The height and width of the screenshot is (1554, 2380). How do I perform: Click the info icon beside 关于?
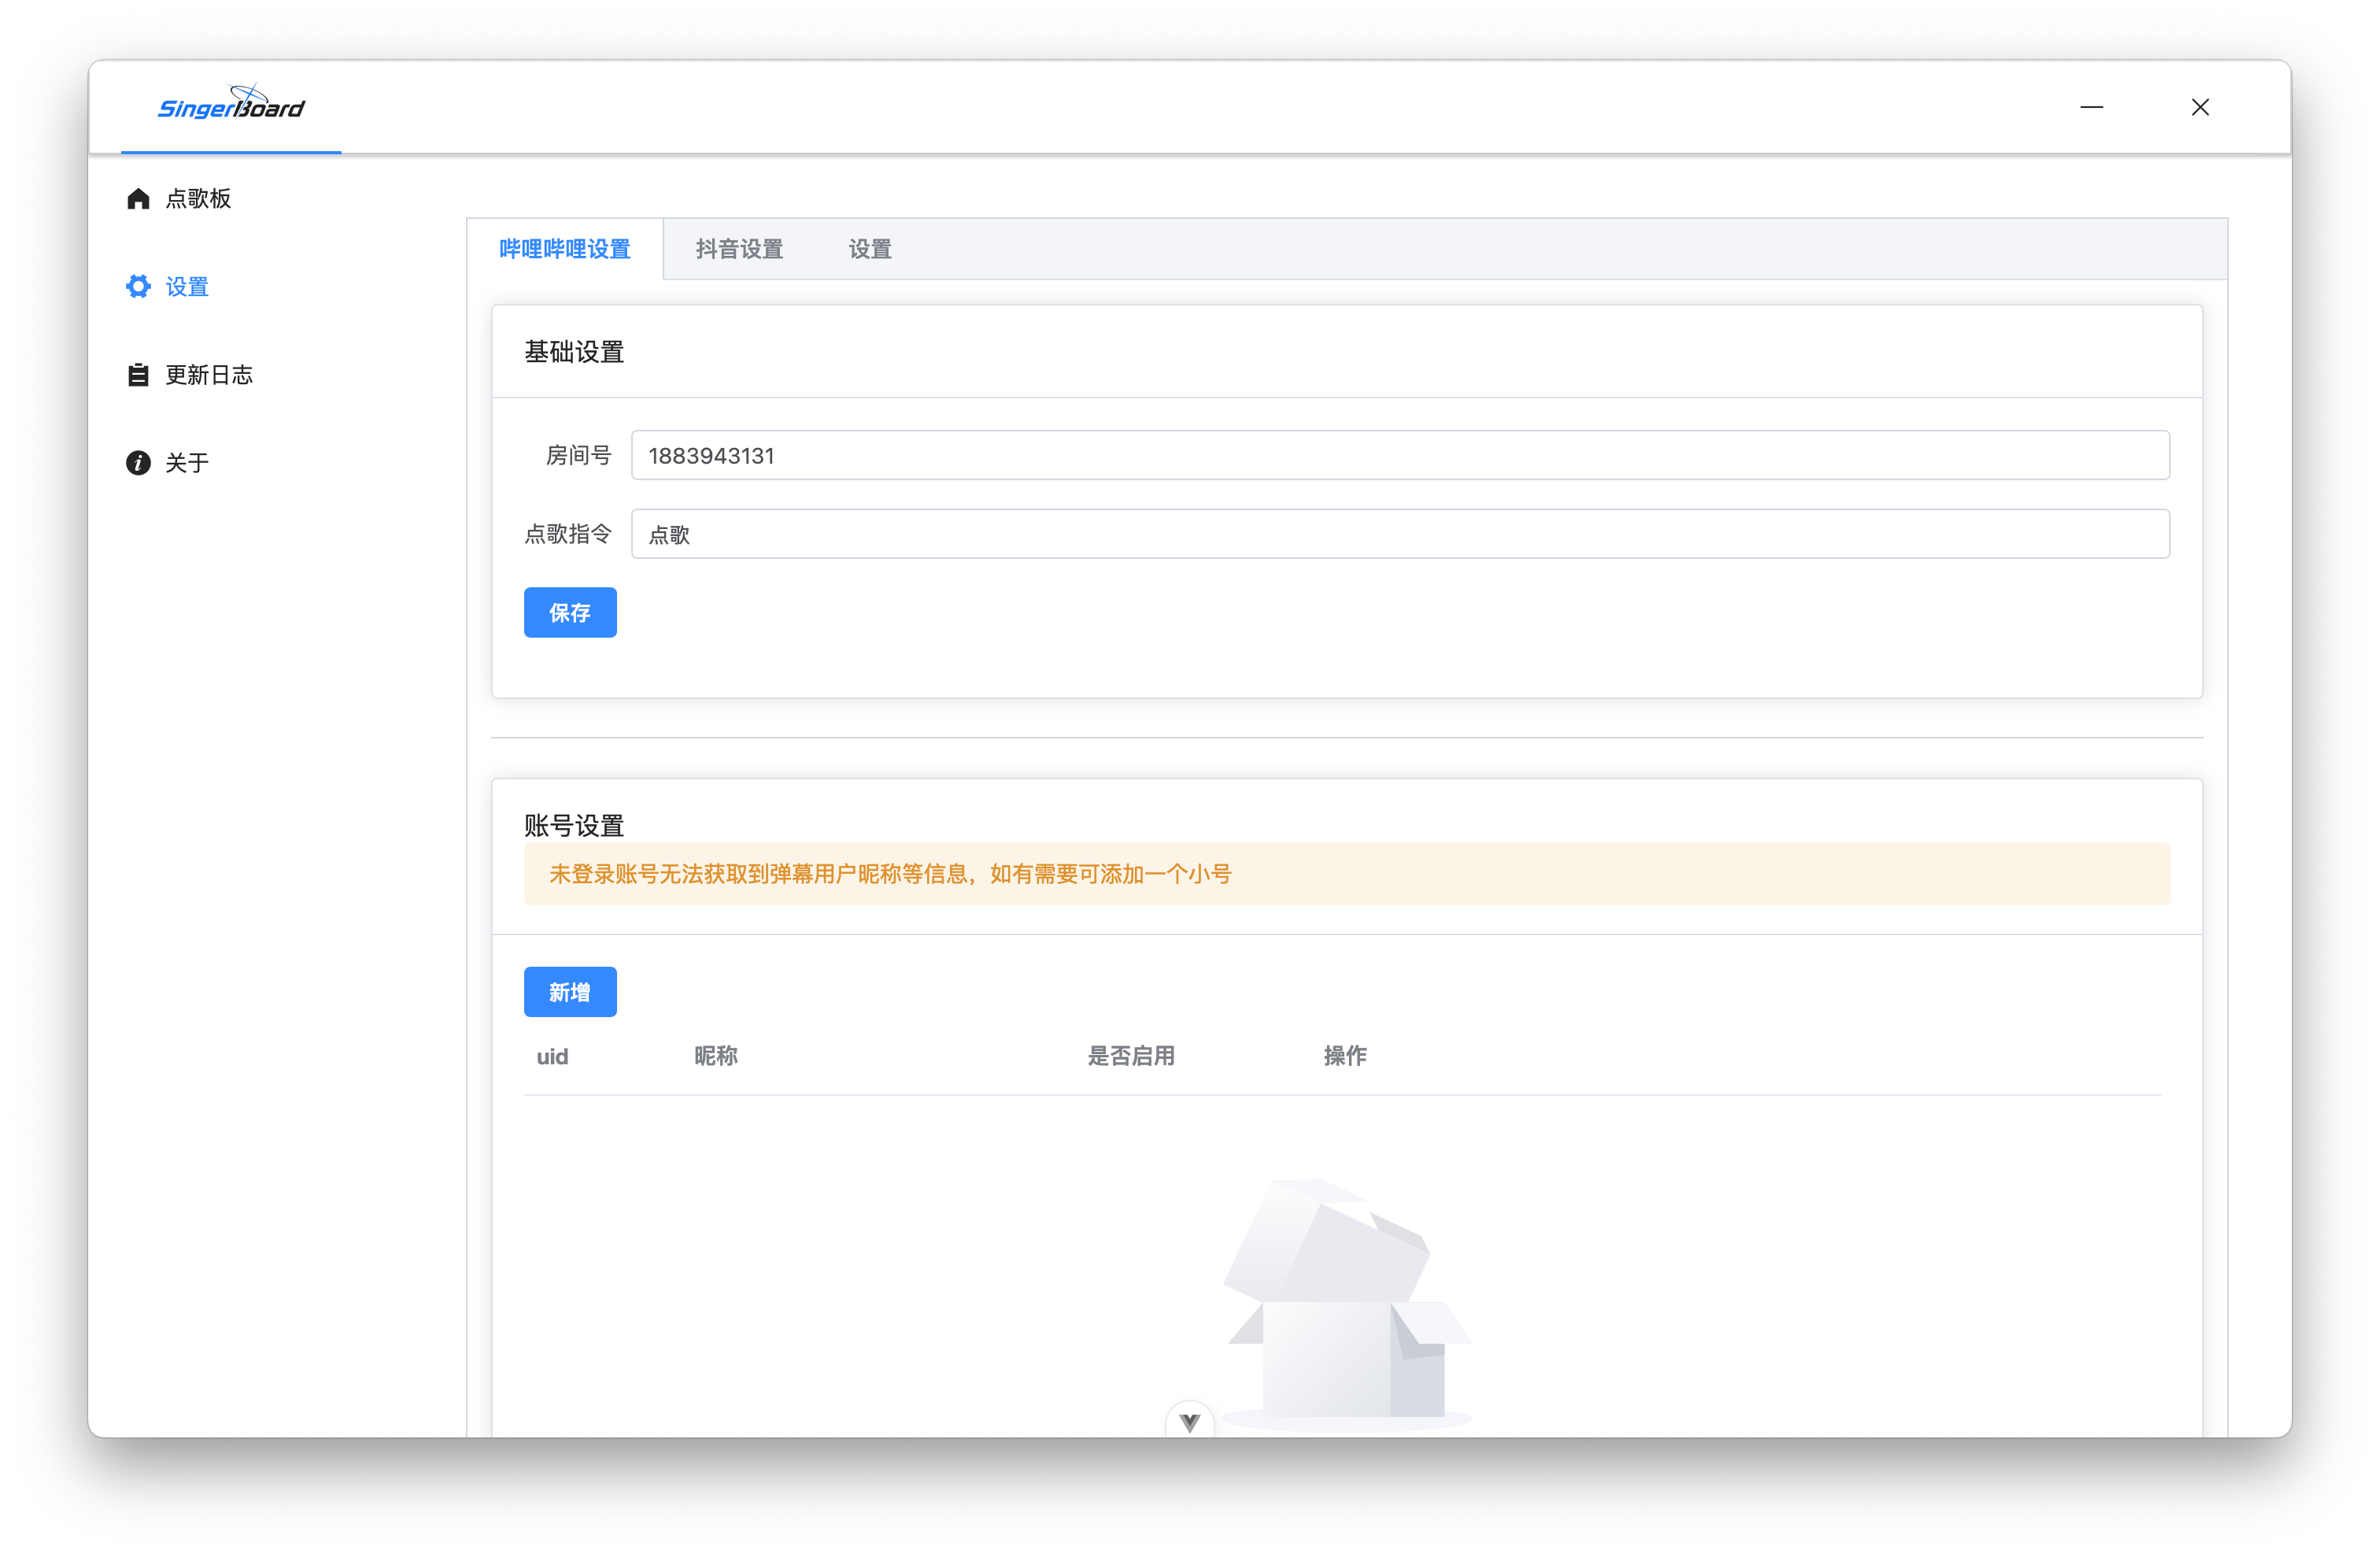(138, 463)
